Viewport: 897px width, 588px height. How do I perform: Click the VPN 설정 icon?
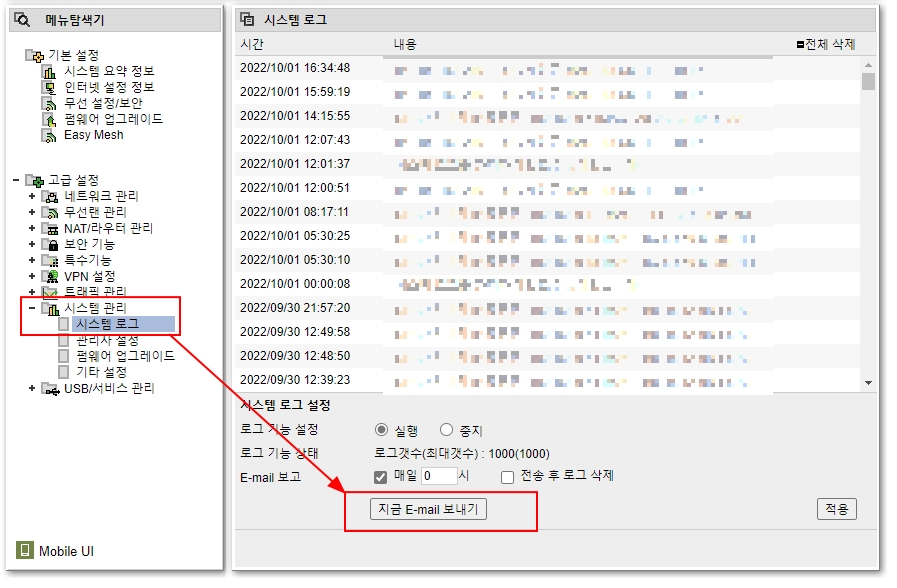(x=50, y=277)
